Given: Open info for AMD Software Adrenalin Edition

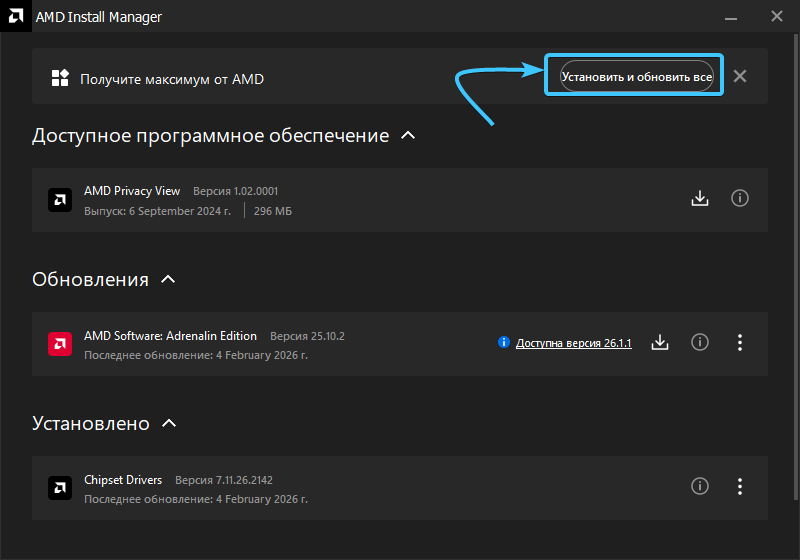Looking at the screenshot, I should tap(700, 343).
